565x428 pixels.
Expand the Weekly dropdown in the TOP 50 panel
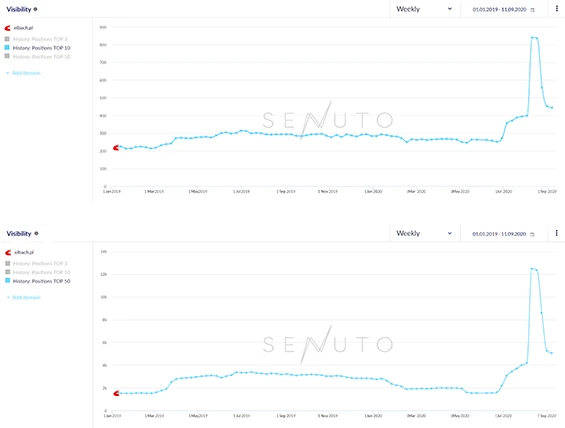[424, 233]
